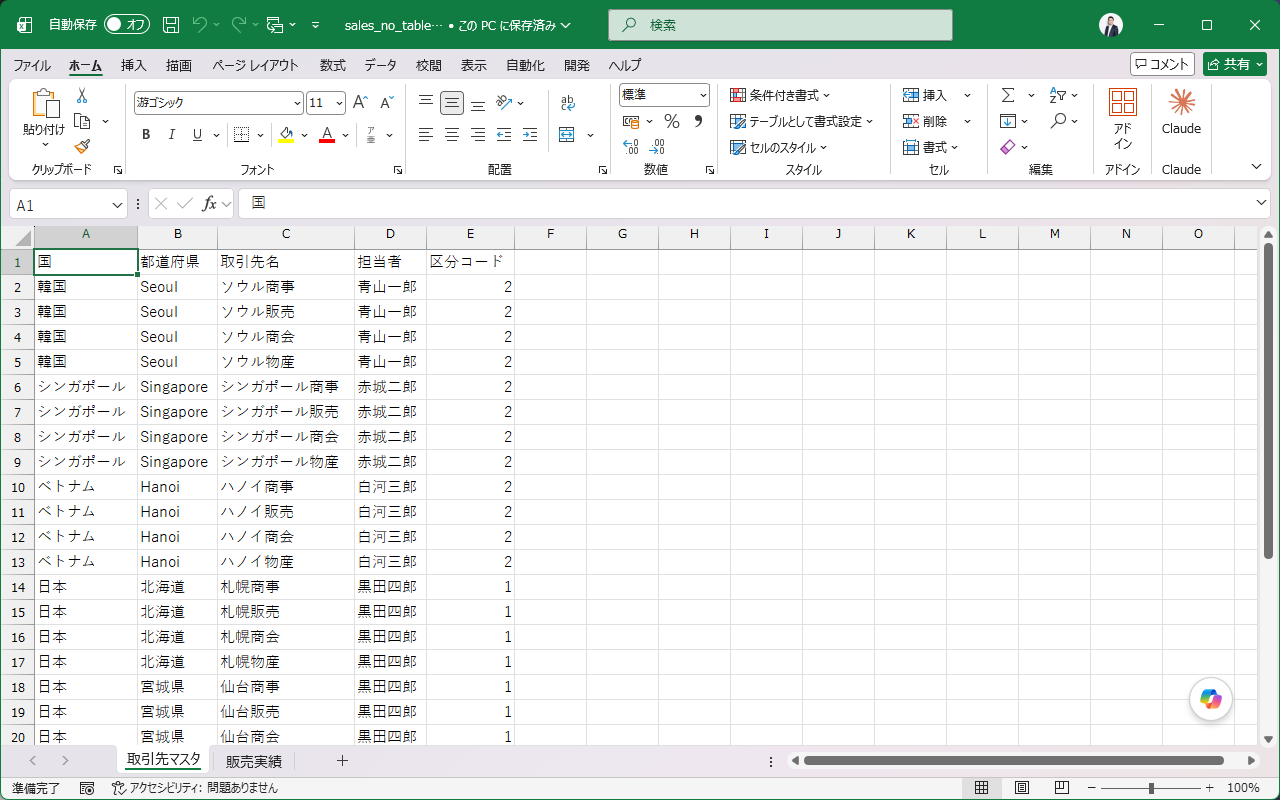Click the Insert Function fx icon
The width and height of the screenshot is (1280, 800).
209,204
